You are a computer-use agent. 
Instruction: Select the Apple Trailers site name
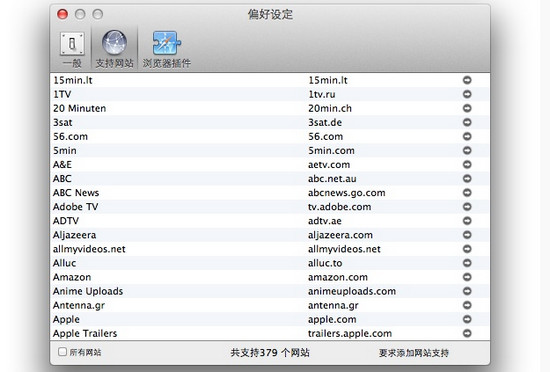[x=85, y=333]
